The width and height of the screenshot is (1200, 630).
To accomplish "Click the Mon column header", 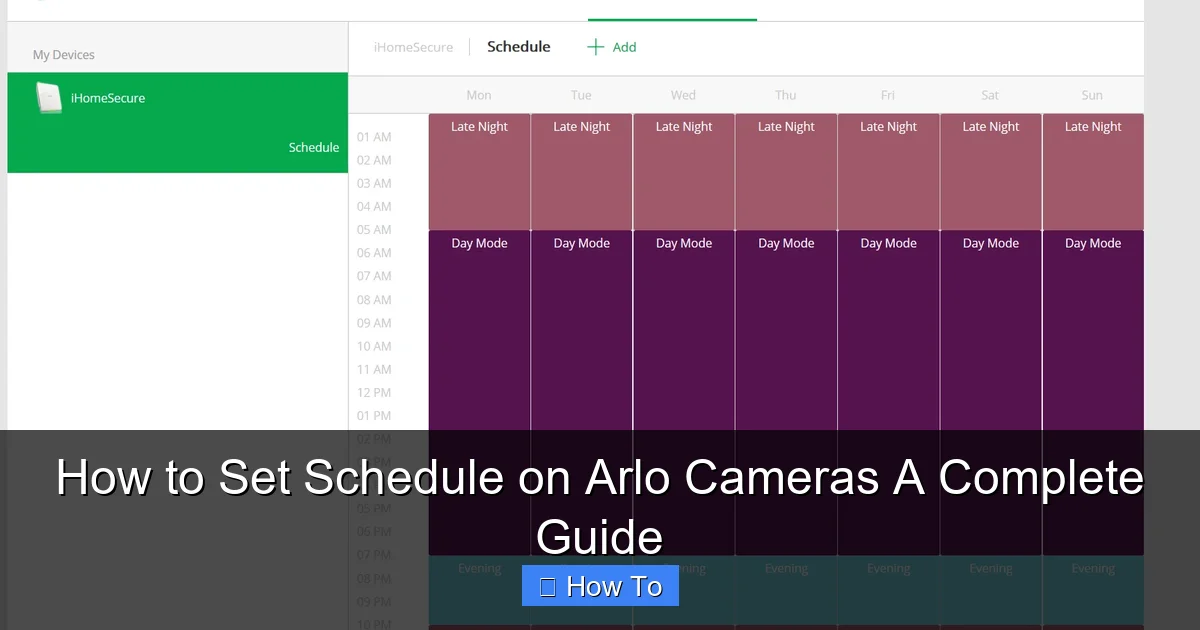I will pos(478,94).
